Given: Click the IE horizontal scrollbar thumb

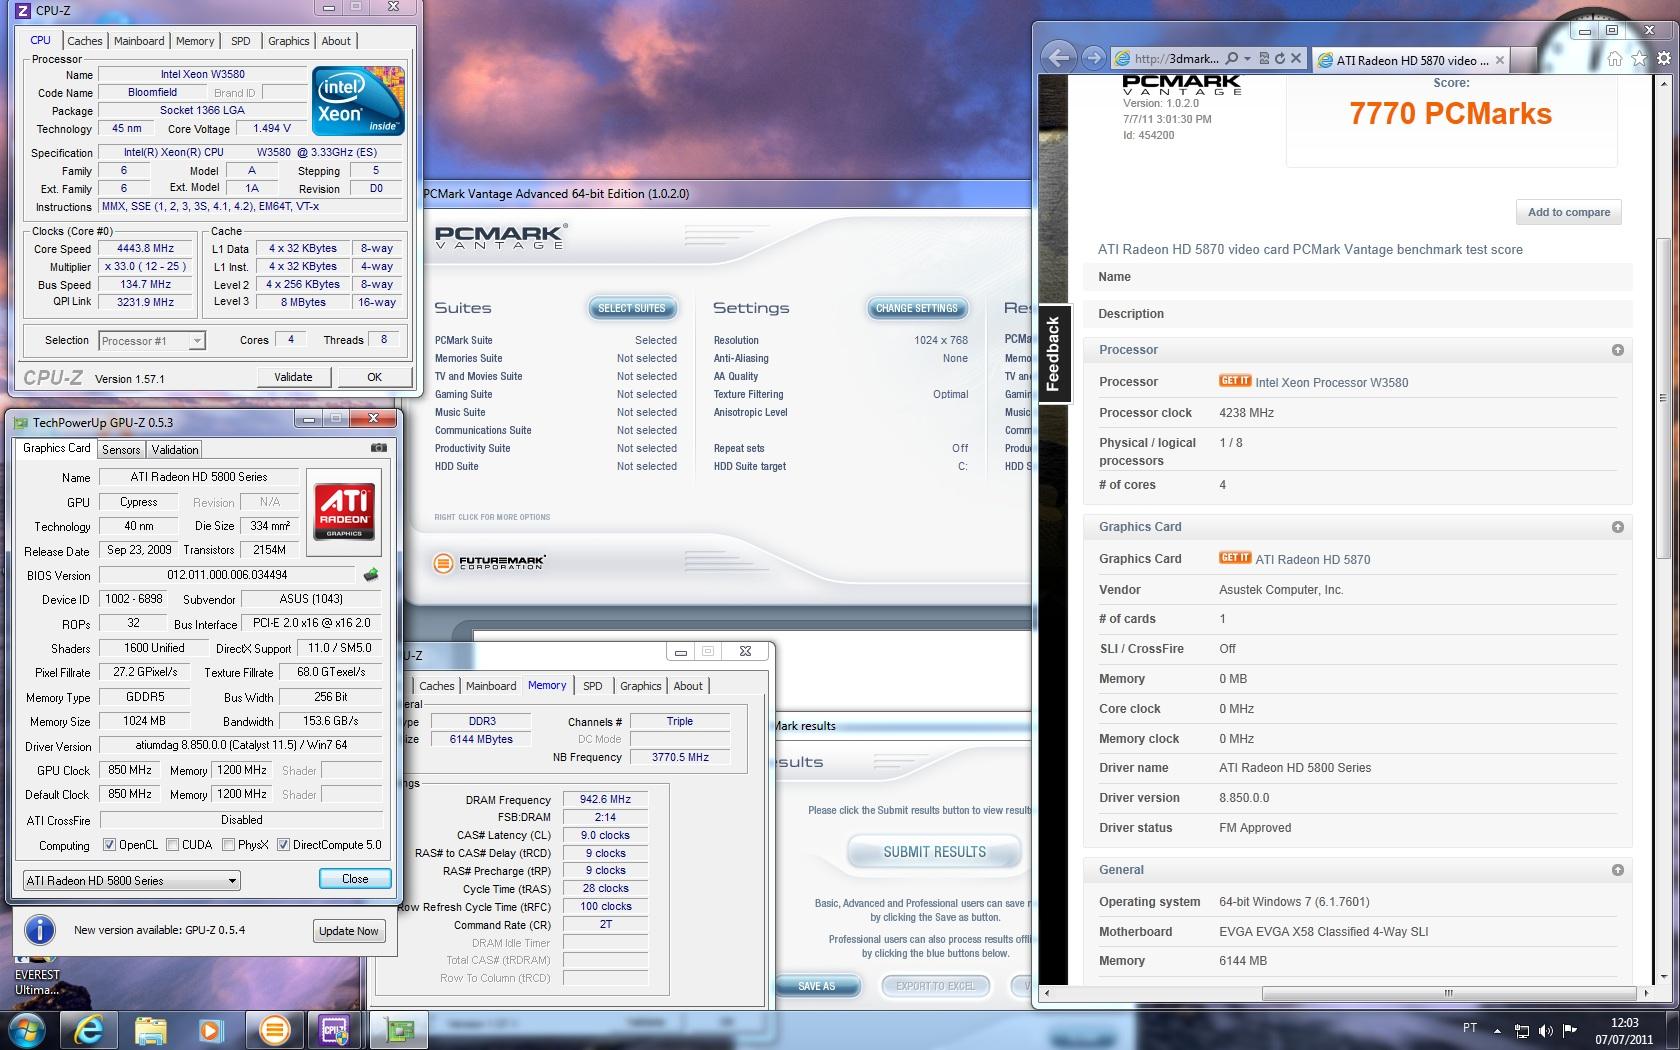Looking at the screenshot, I should pos(1447,993).
